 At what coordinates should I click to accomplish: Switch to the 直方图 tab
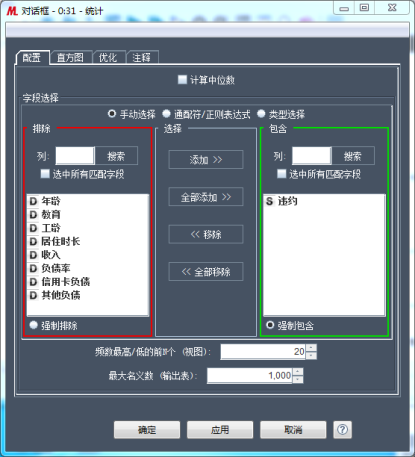coord(70,57)
